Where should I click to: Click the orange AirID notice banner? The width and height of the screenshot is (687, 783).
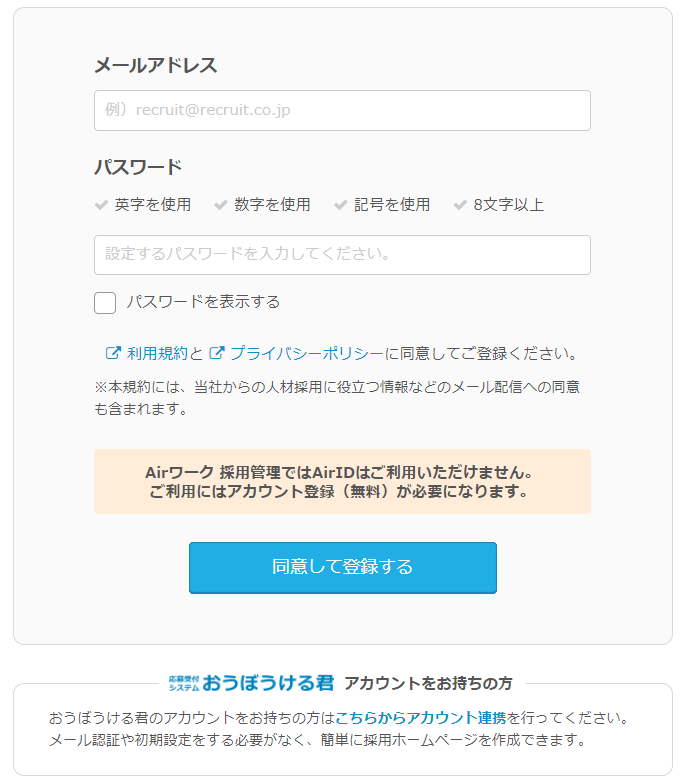click(342, 481)
